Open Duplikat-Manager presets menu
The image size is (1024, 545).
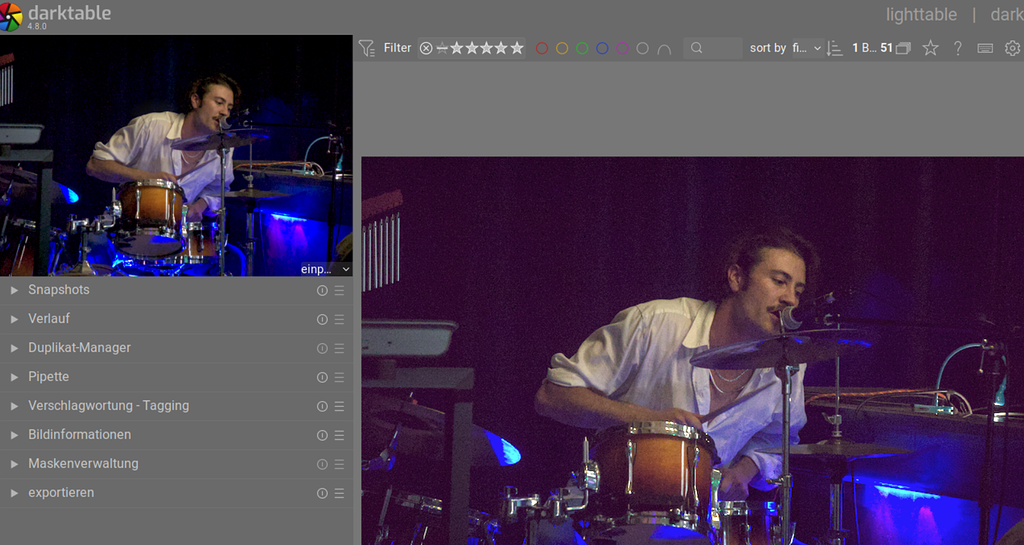click(x=340, y=349)
